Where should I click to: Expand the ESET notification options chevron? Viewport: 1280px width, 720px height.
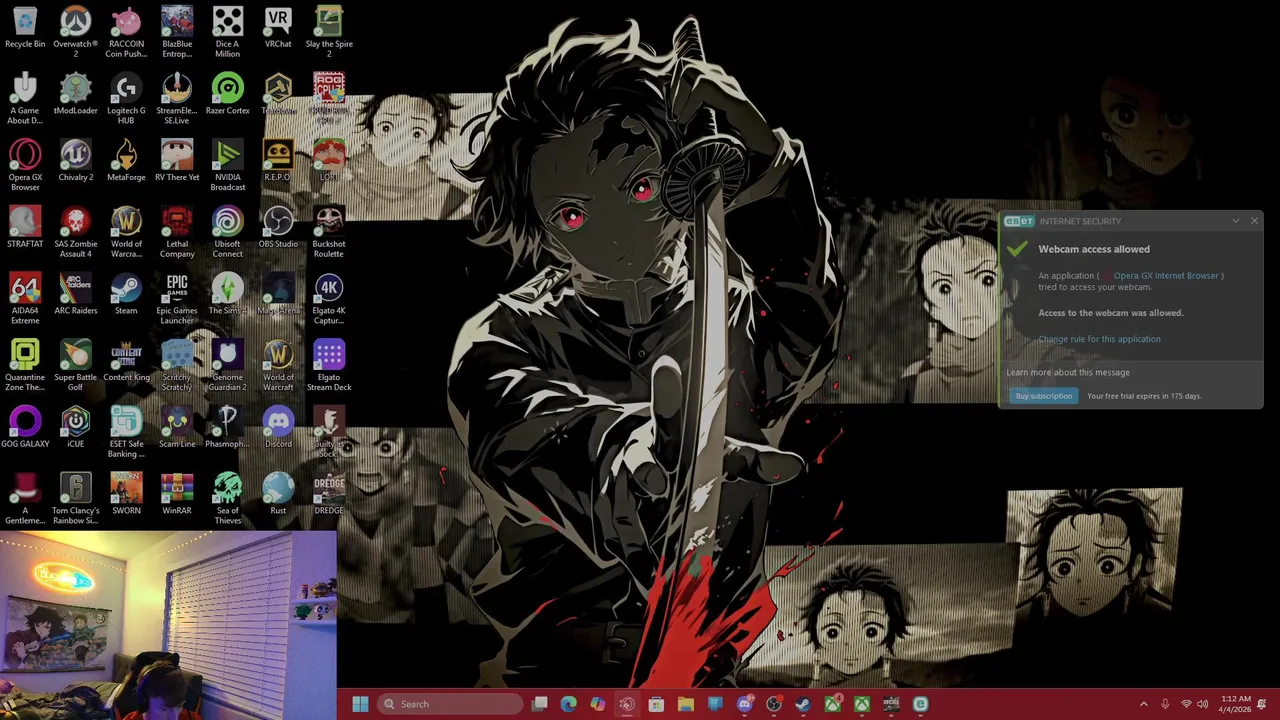pyautogui.click(x=1236, y=221)
